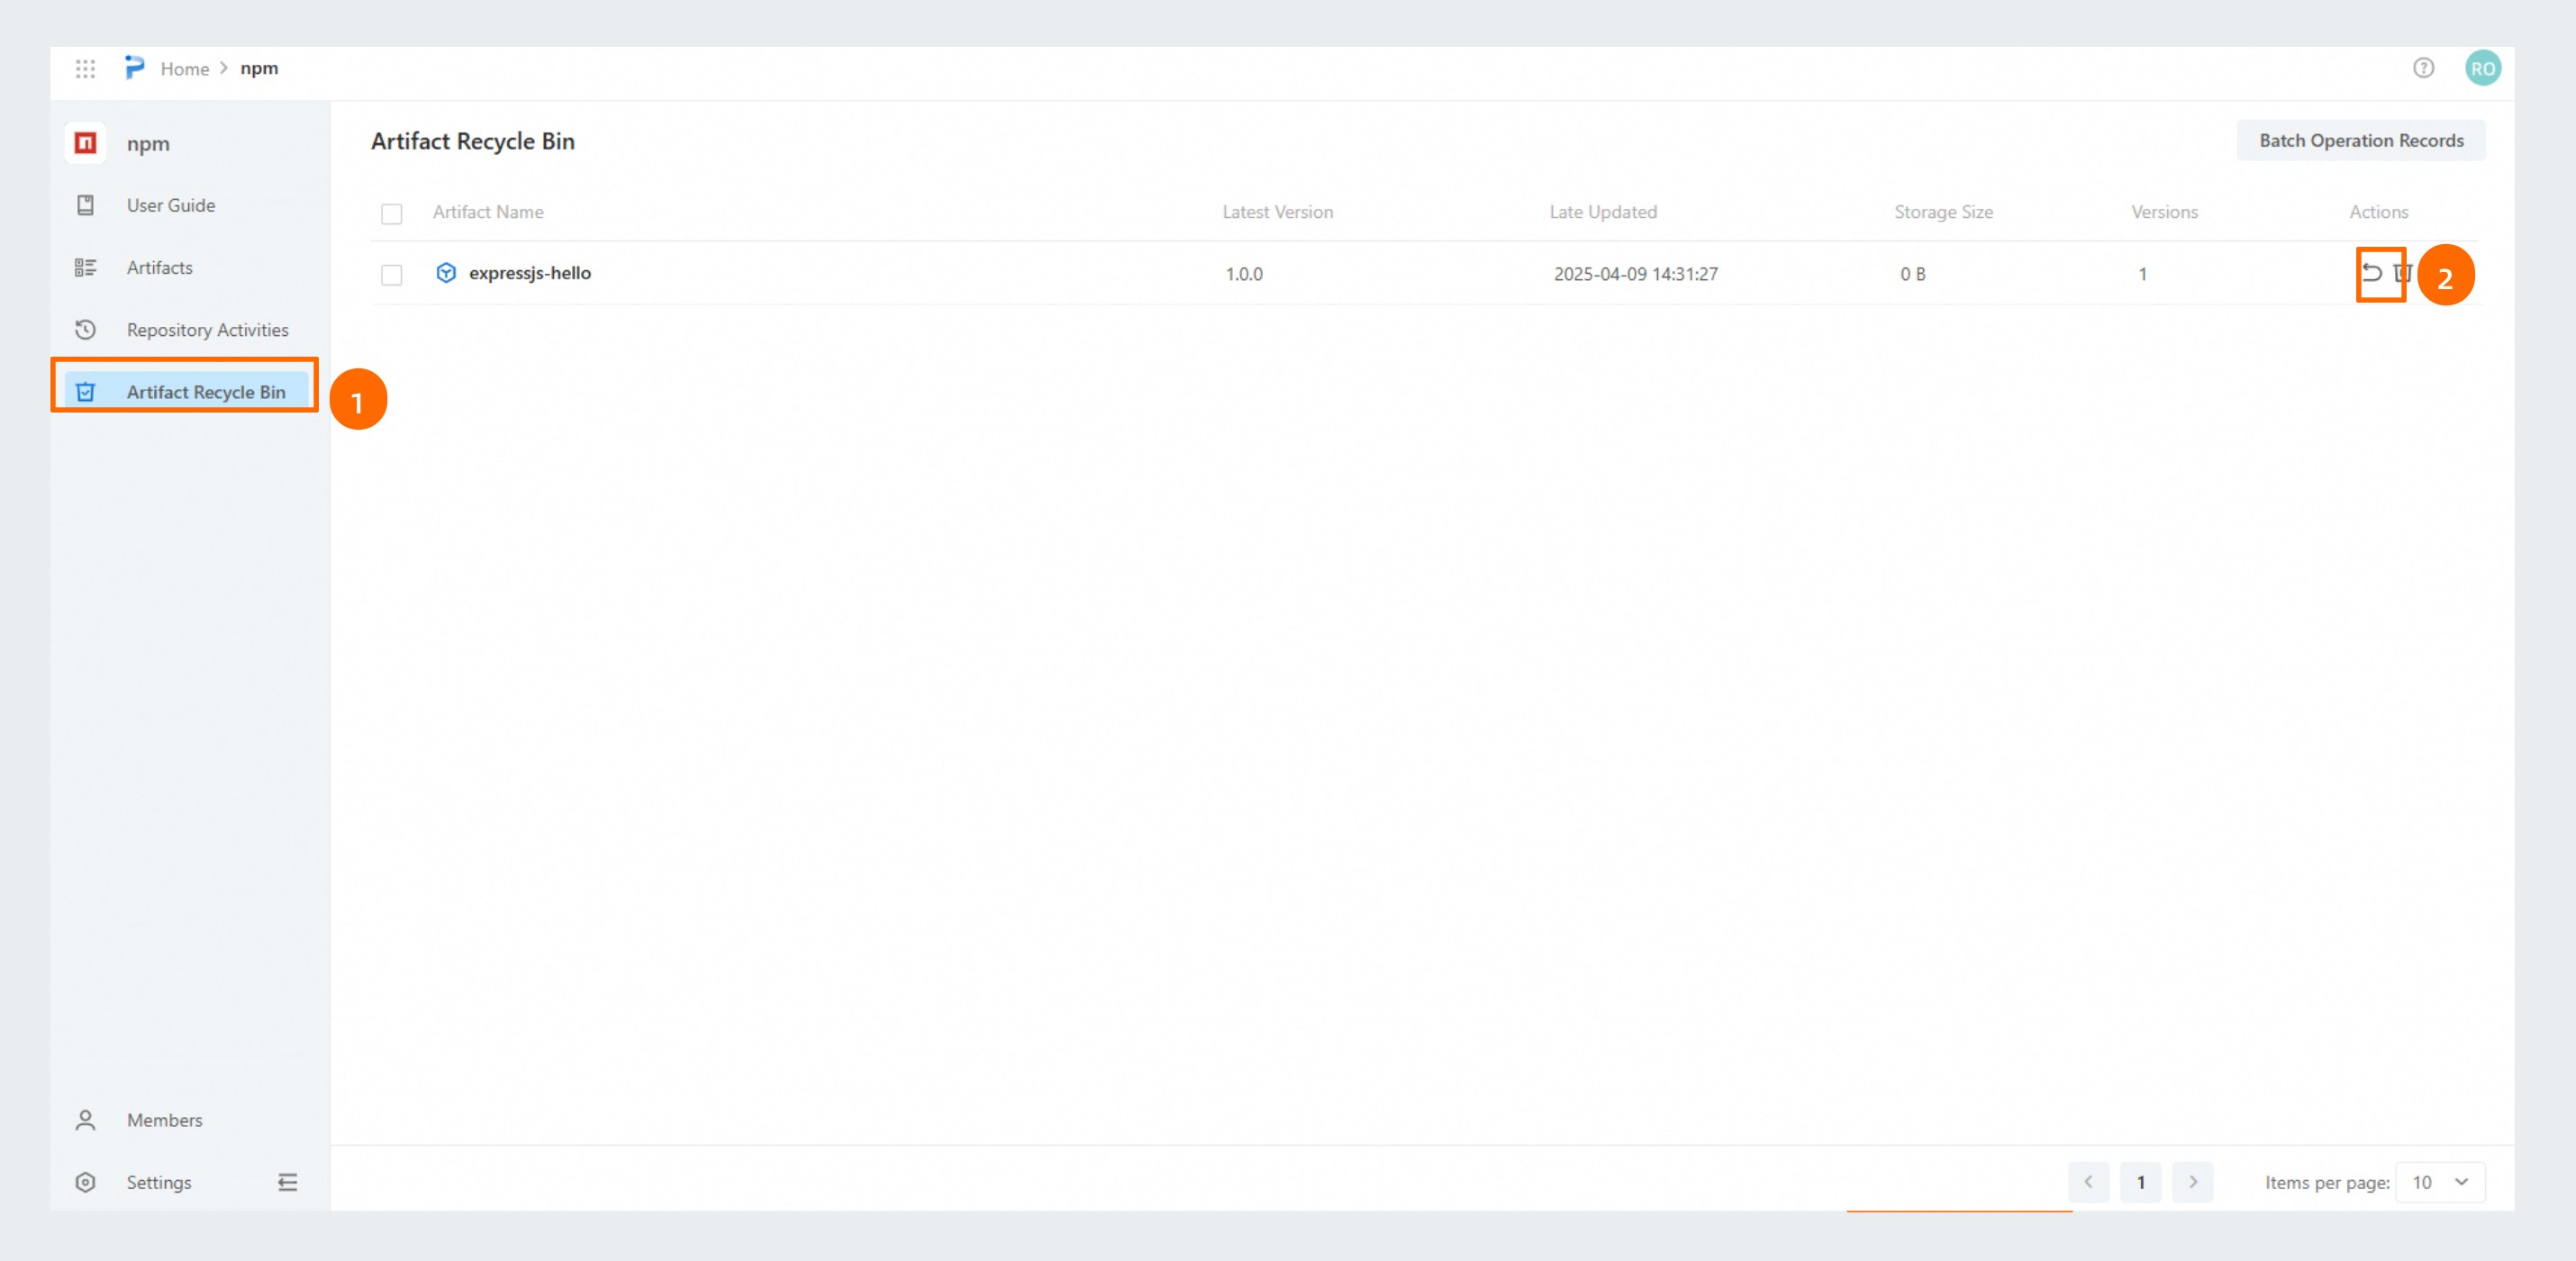The height and width of the screenshot is (1261, 2576).
Task: Open the help question mark icon
Action: (2423, 68)
